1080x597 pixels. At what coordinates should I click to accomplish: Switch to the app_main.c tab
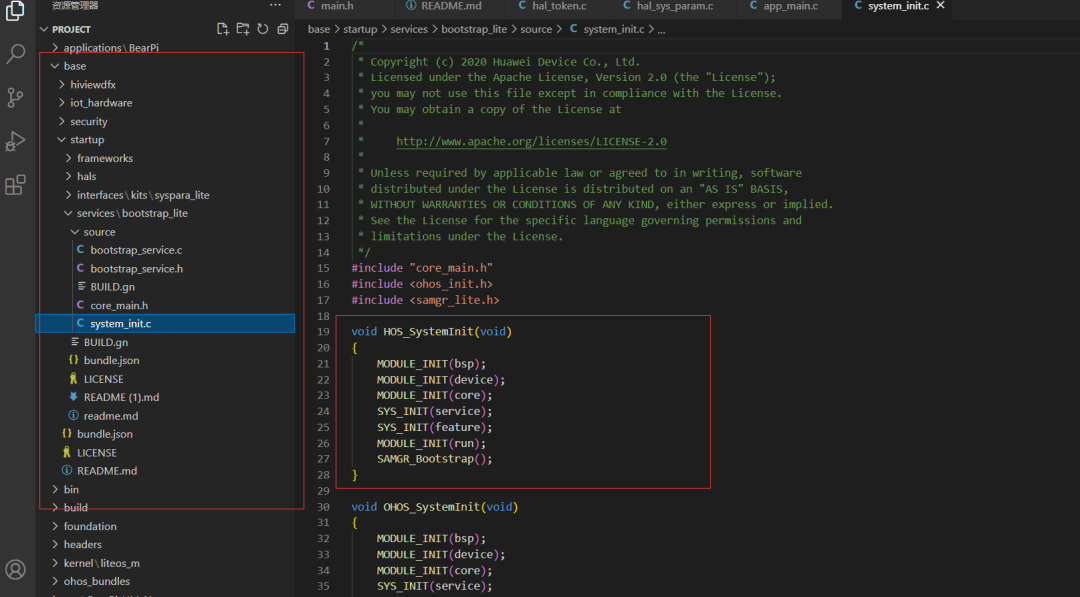tap(790, 6)
